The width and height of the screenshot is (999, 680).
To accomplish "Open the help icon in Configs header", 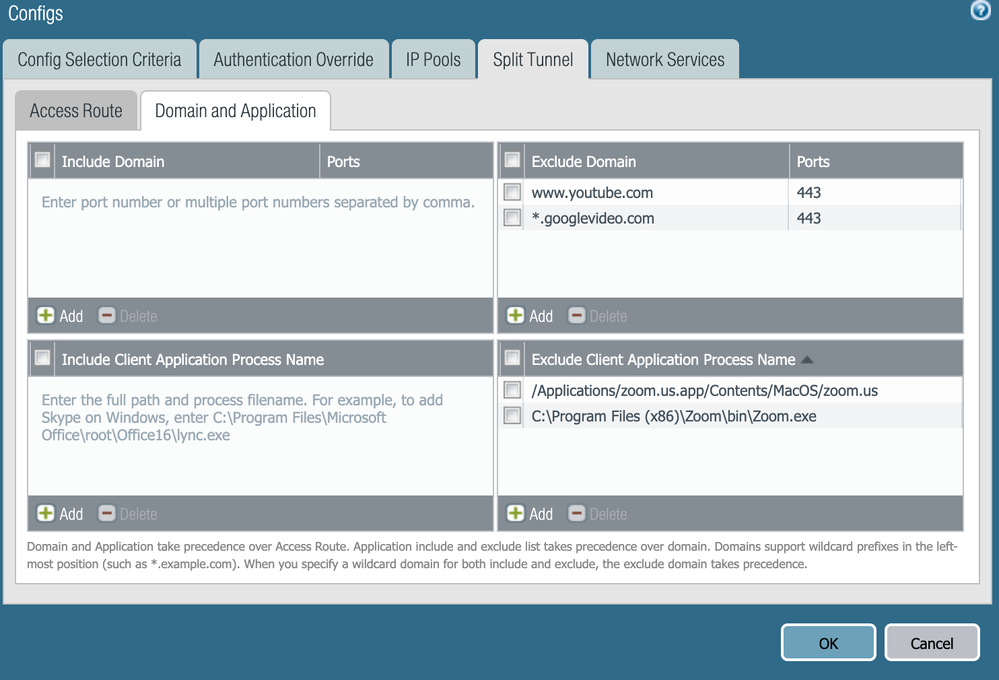I will coord(981,11).
